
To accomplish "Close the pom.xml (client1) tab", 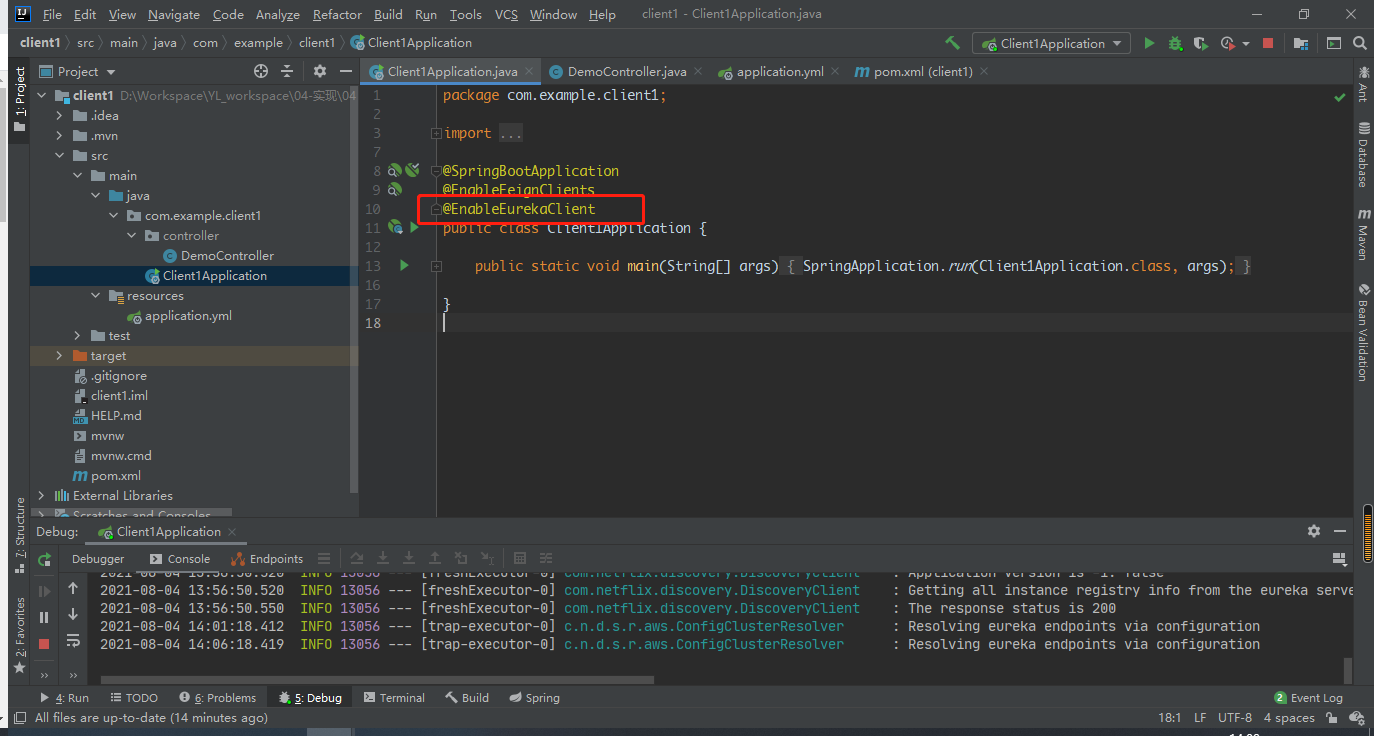I will 984,72.
